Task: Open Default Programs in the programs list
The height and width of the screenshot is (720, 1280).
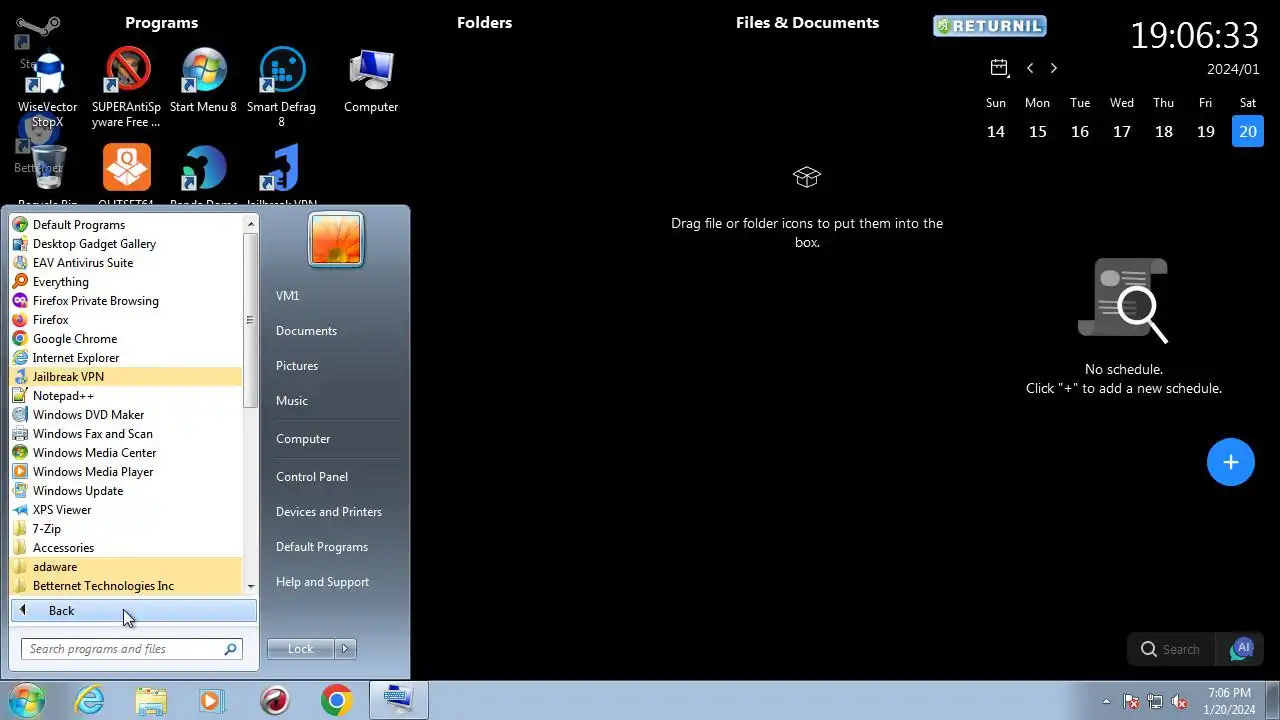Action: coord(127,225)
